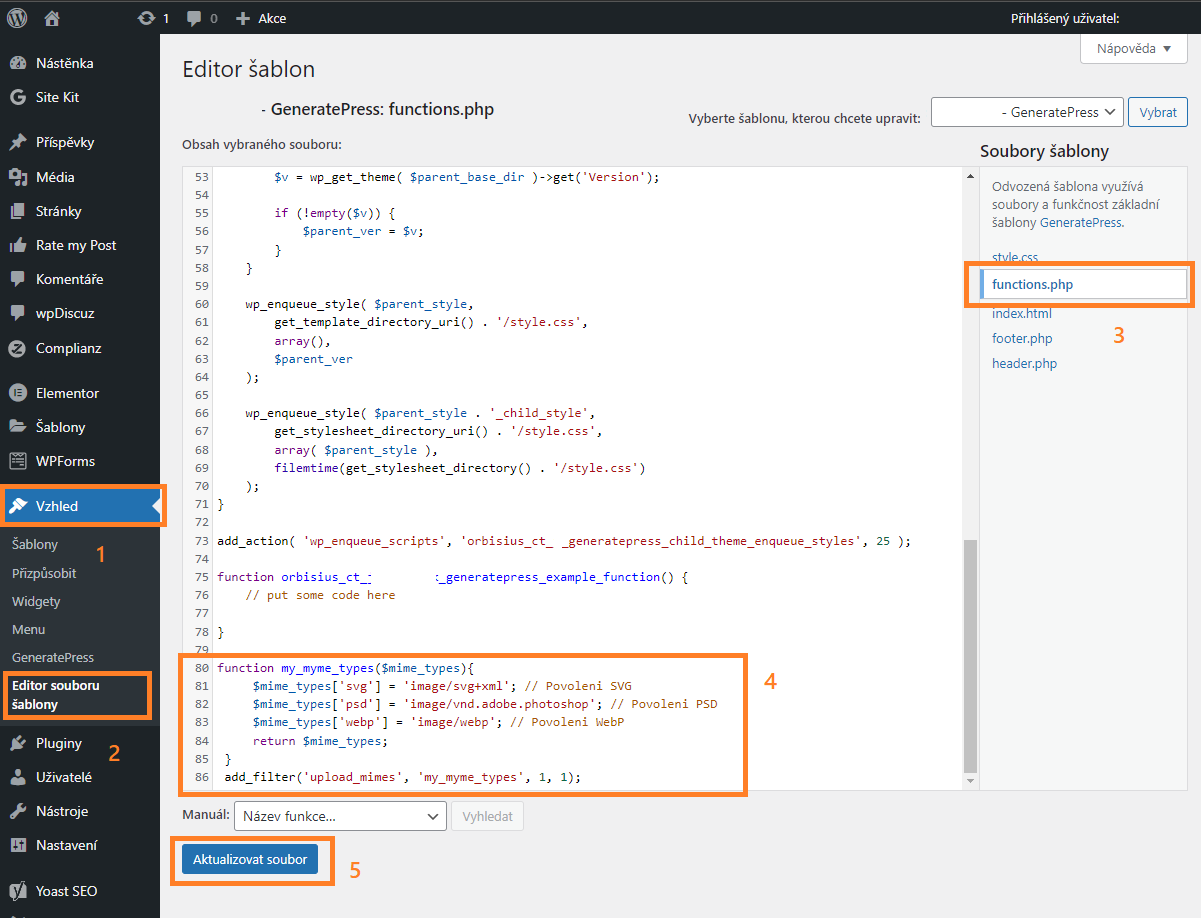This screenshot has height=918, width=1201.
Task: Open GeneratePress in the Vzhled submenu
Action: 53,657
